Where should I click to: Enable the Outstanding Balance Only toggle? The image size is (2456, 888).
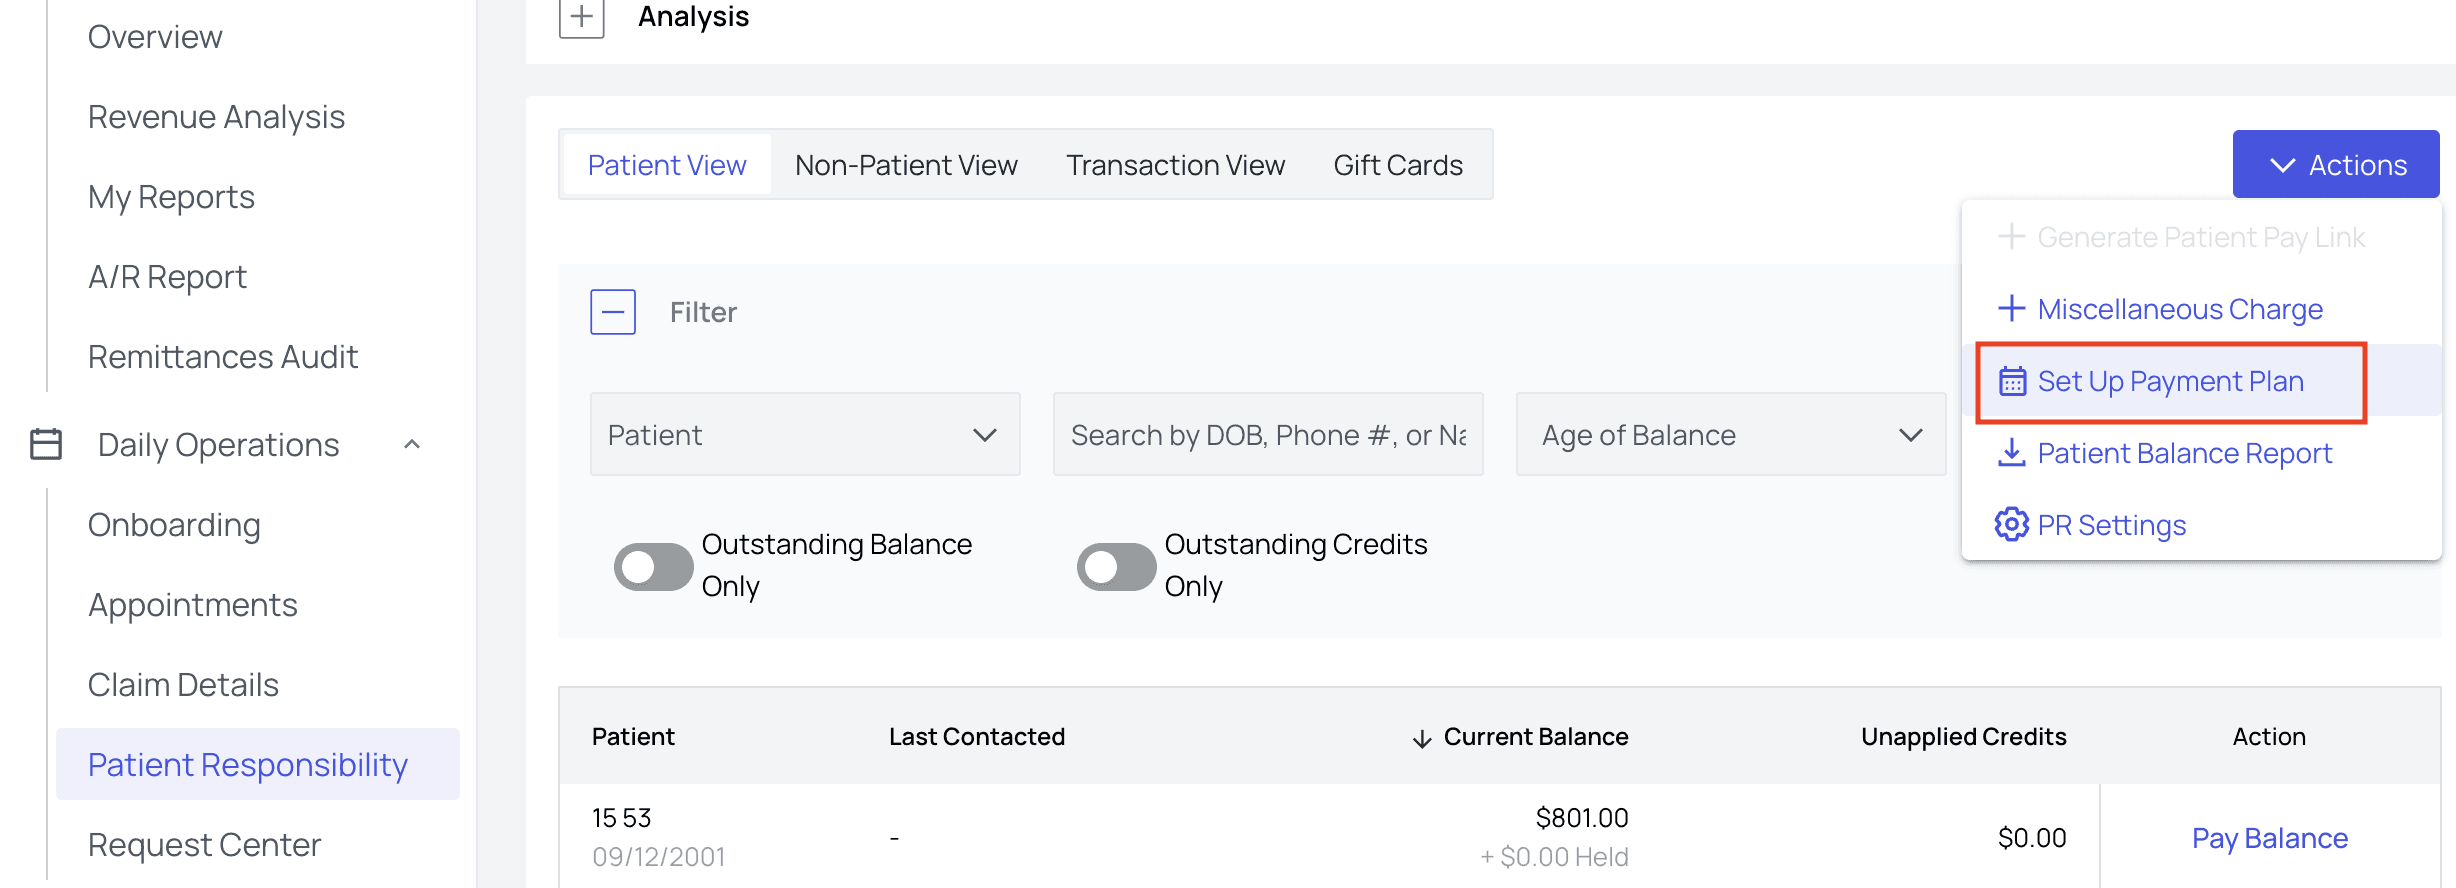[653, 567]
